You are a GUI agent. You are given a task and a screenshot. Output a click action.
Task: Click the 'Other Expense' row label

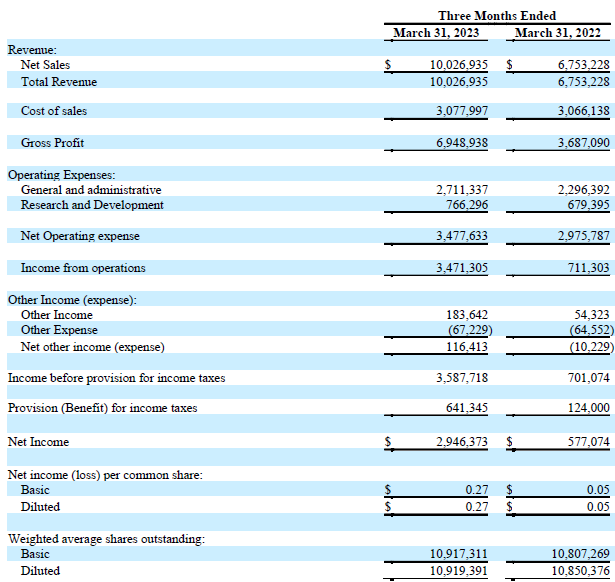[x=59, y=330]
